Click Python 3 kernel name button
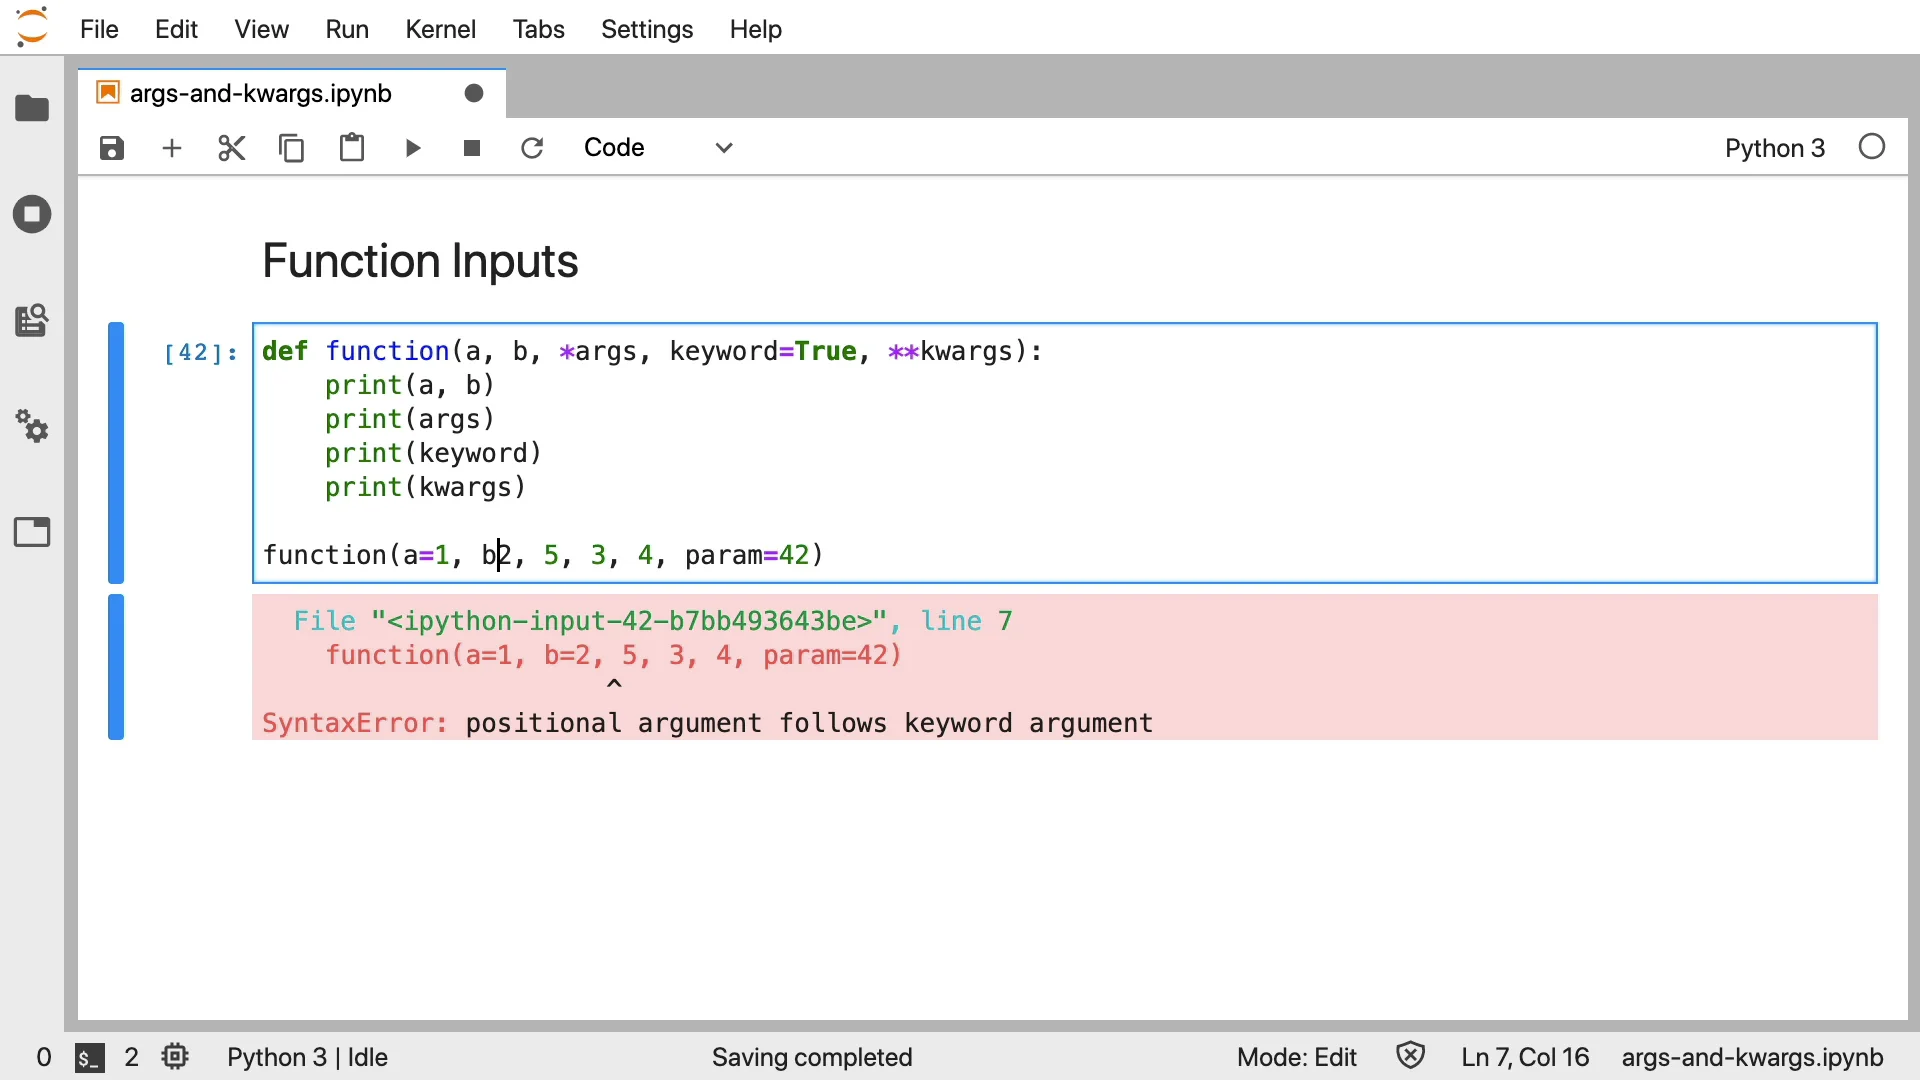This screenshot has width=1920, height=1080. coord(1774,148)
